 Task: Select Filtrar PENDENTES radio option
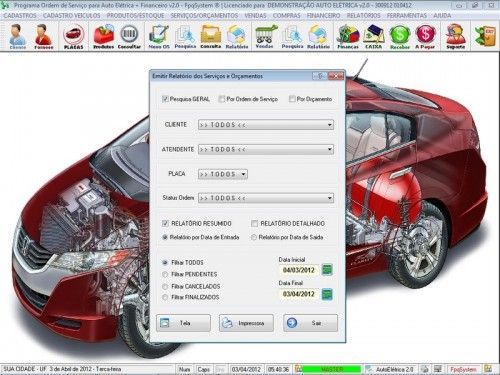[165, 274]
